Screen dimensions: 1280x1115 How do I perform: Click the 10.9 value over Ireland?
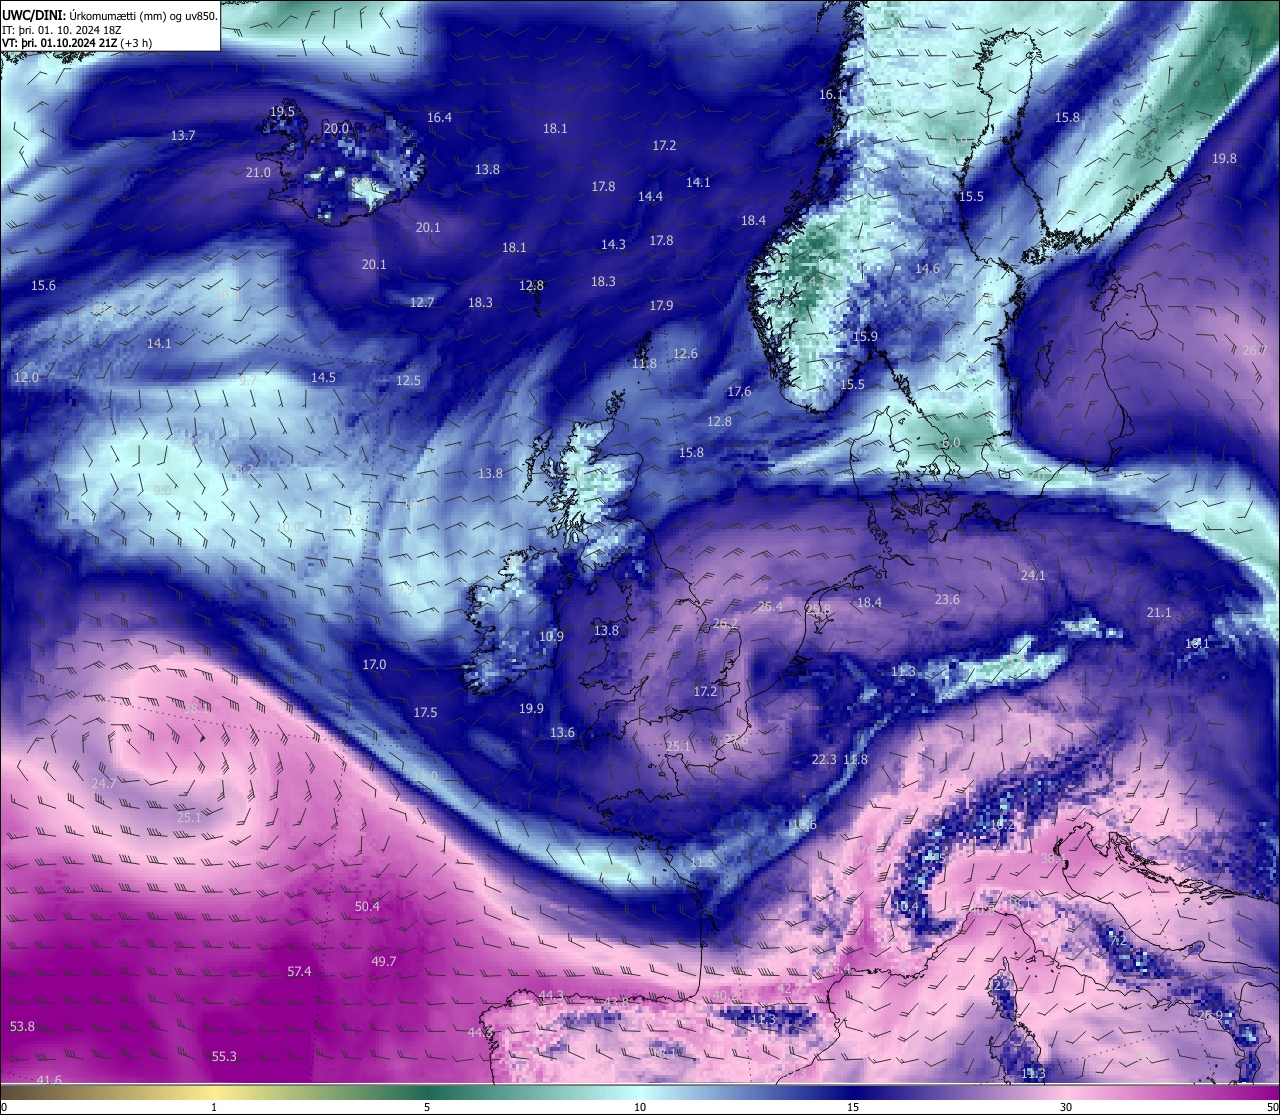551,636
